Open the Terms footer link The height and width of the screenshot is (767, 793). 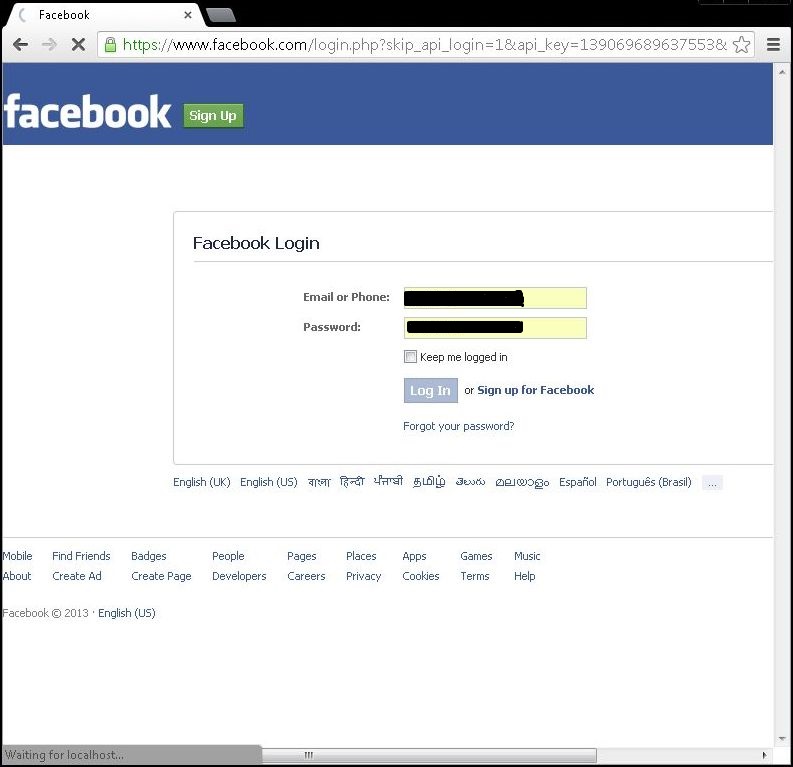(x=474, y=576)
